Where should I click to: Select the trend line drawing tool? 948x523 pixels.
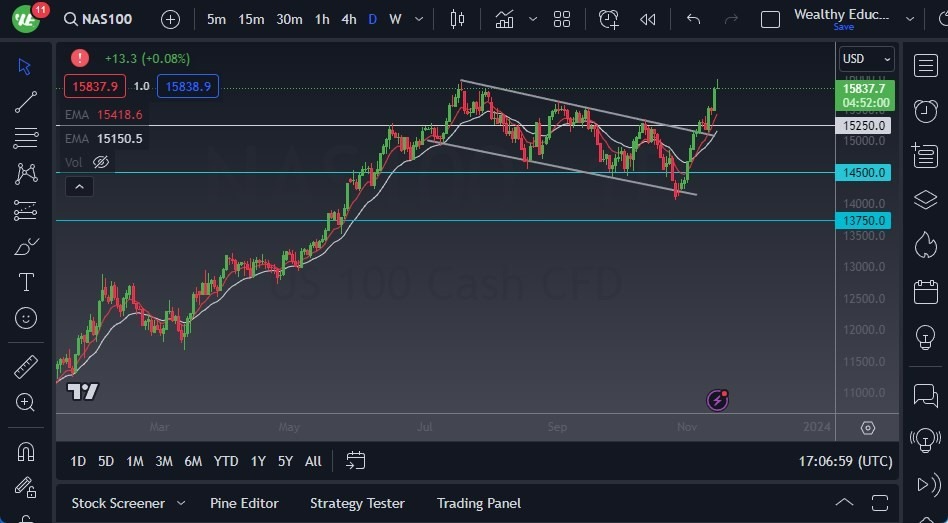(x=26, y=102)
